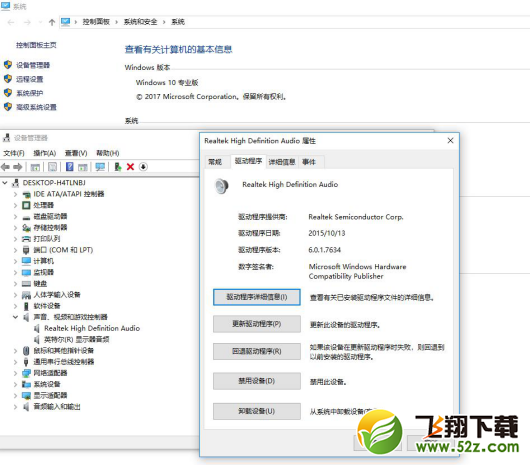The image size is (531, 466).
Task: Expand the IDE ATA/ATAPI controllers node
Action: pos(15,194)
